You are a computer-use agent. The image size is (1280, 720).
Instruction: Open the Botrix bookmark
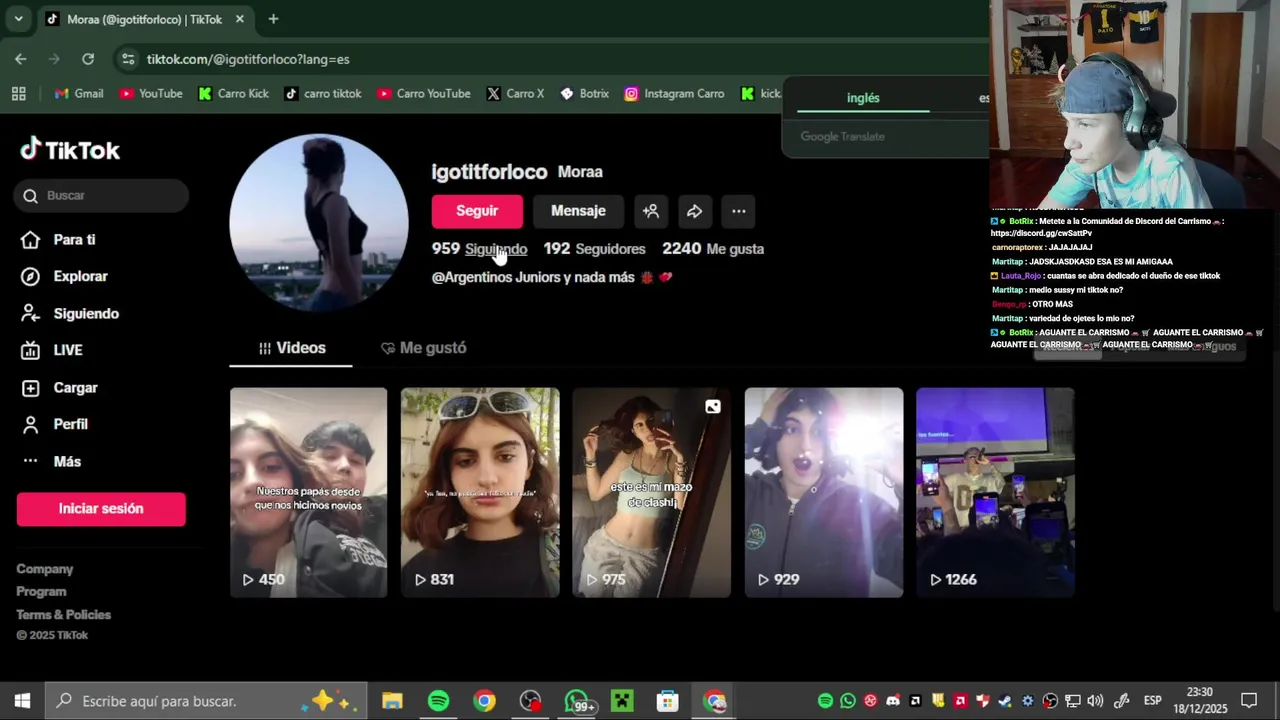tap(584, 94)
